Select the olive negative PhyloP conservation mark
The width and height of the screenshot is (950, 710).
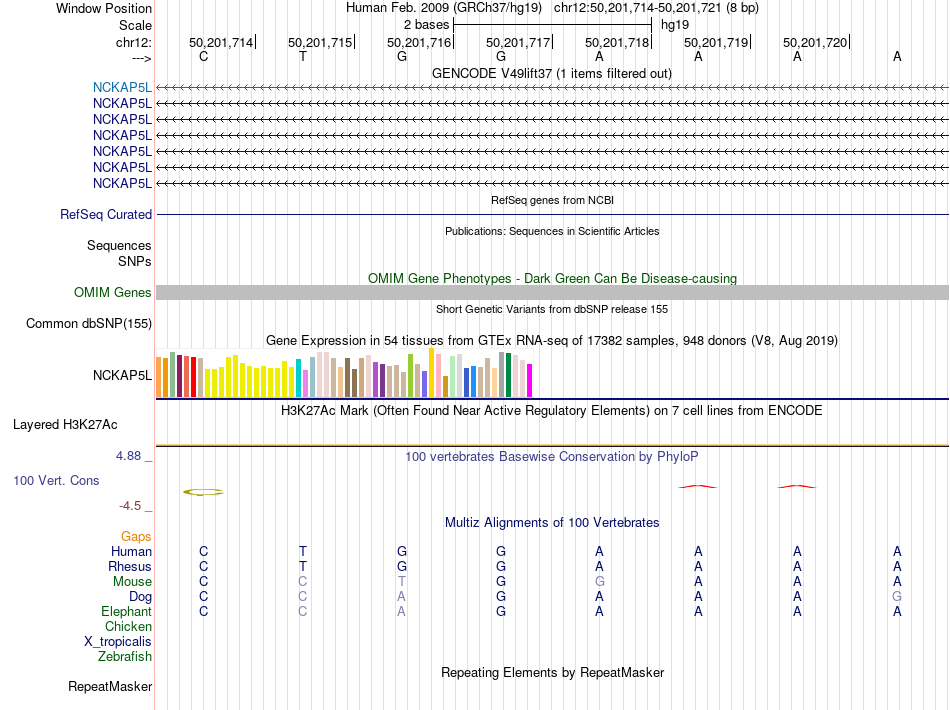pyautogui.click(x=203, y=492)
